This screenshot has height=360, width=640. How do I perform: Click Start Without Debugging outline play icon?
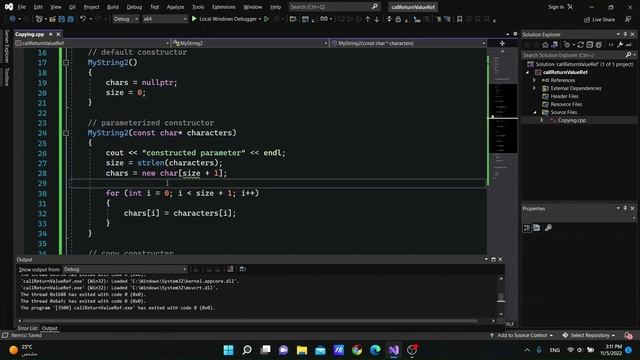point(267,19)
